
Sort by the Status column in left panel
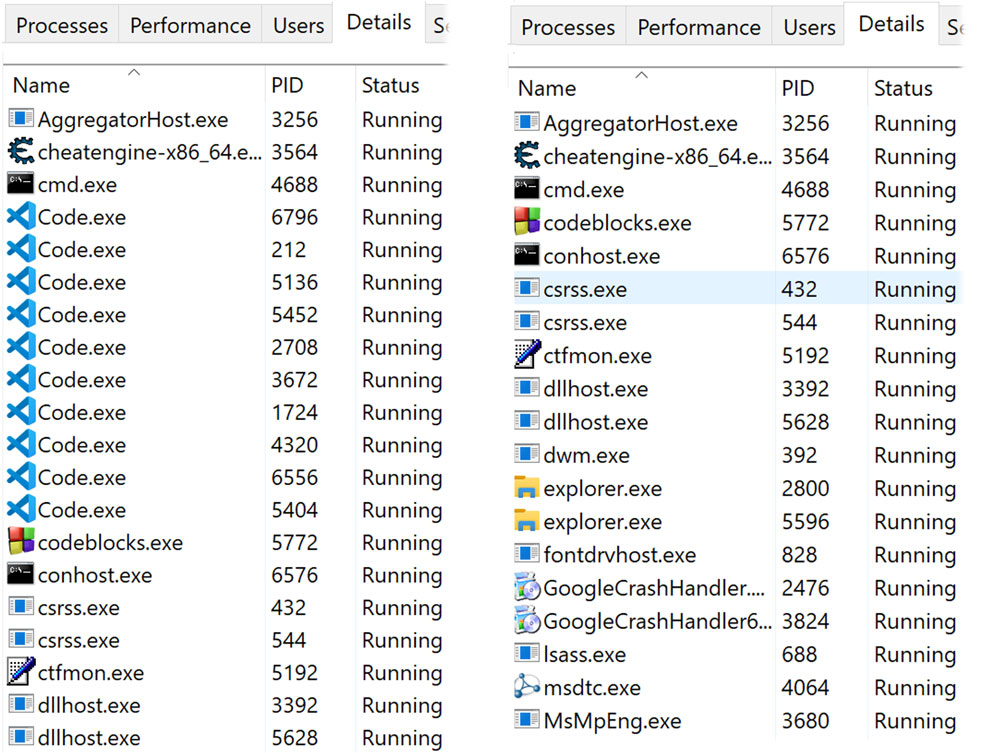(390, 86)
